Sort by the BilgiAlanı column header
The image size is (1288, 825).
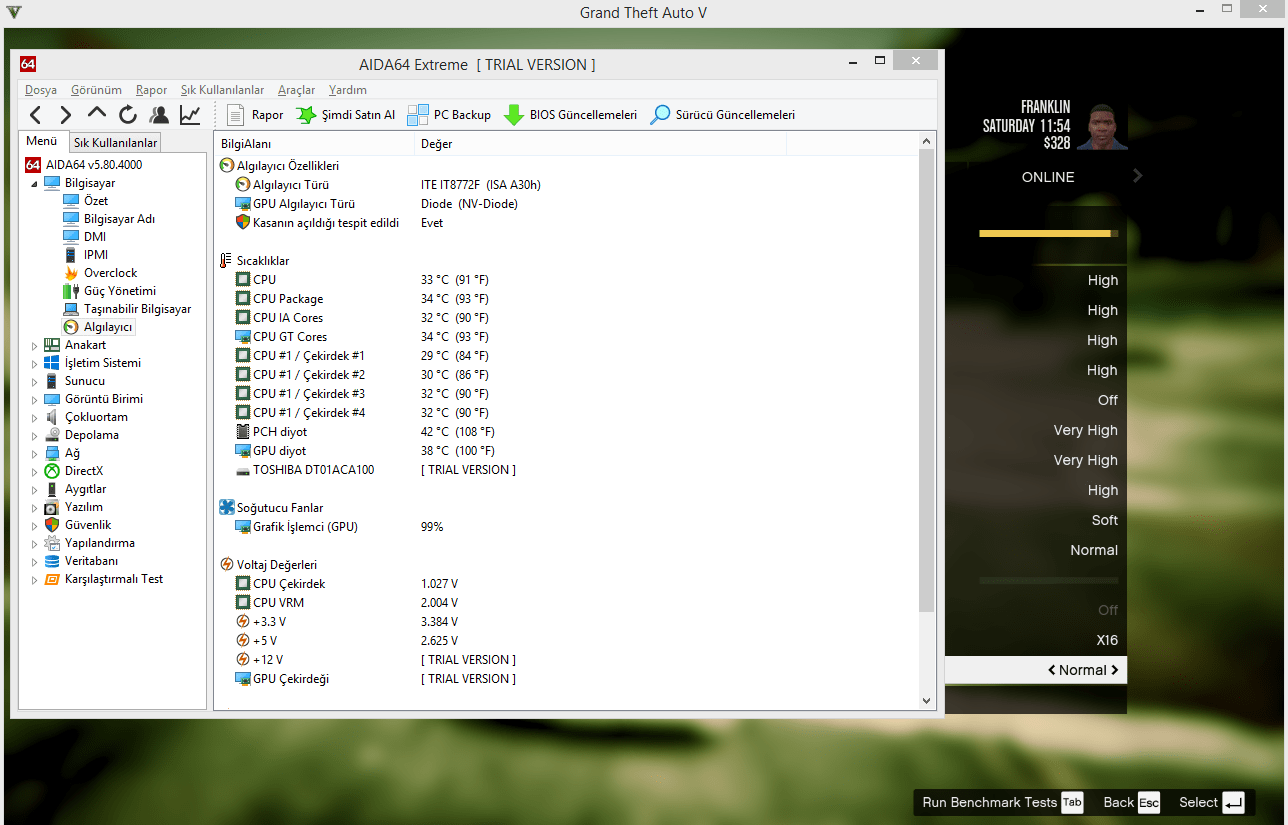coord(314,144)
